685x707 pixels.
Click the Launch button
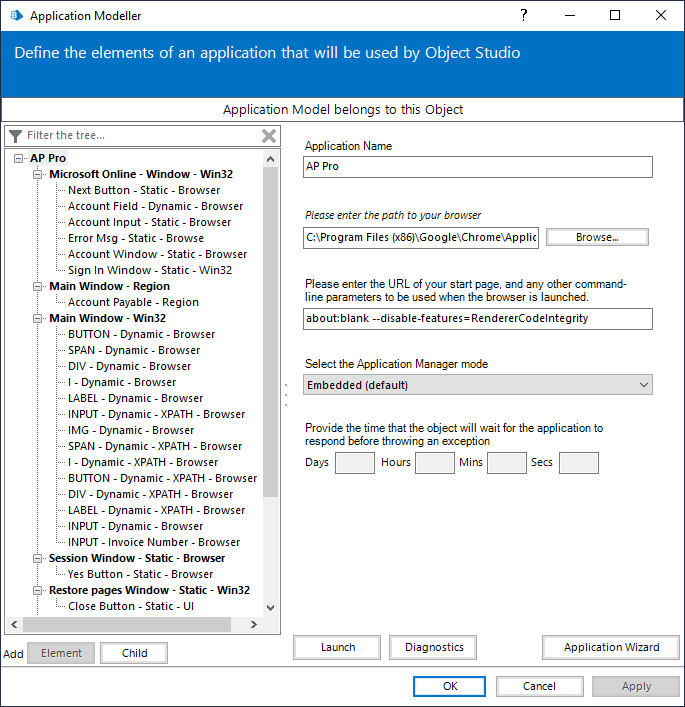tap(337, 647)
